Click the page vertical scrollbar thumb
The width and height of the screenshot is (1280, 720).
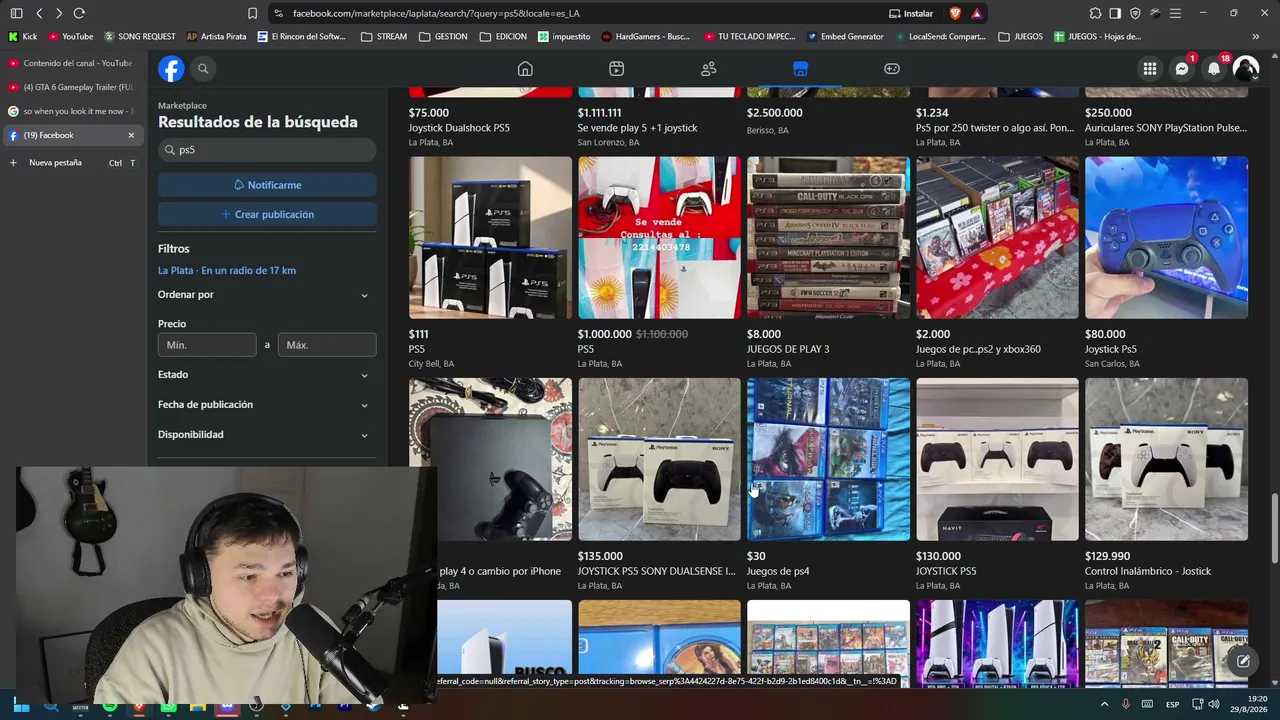(x=1273, y=528)
